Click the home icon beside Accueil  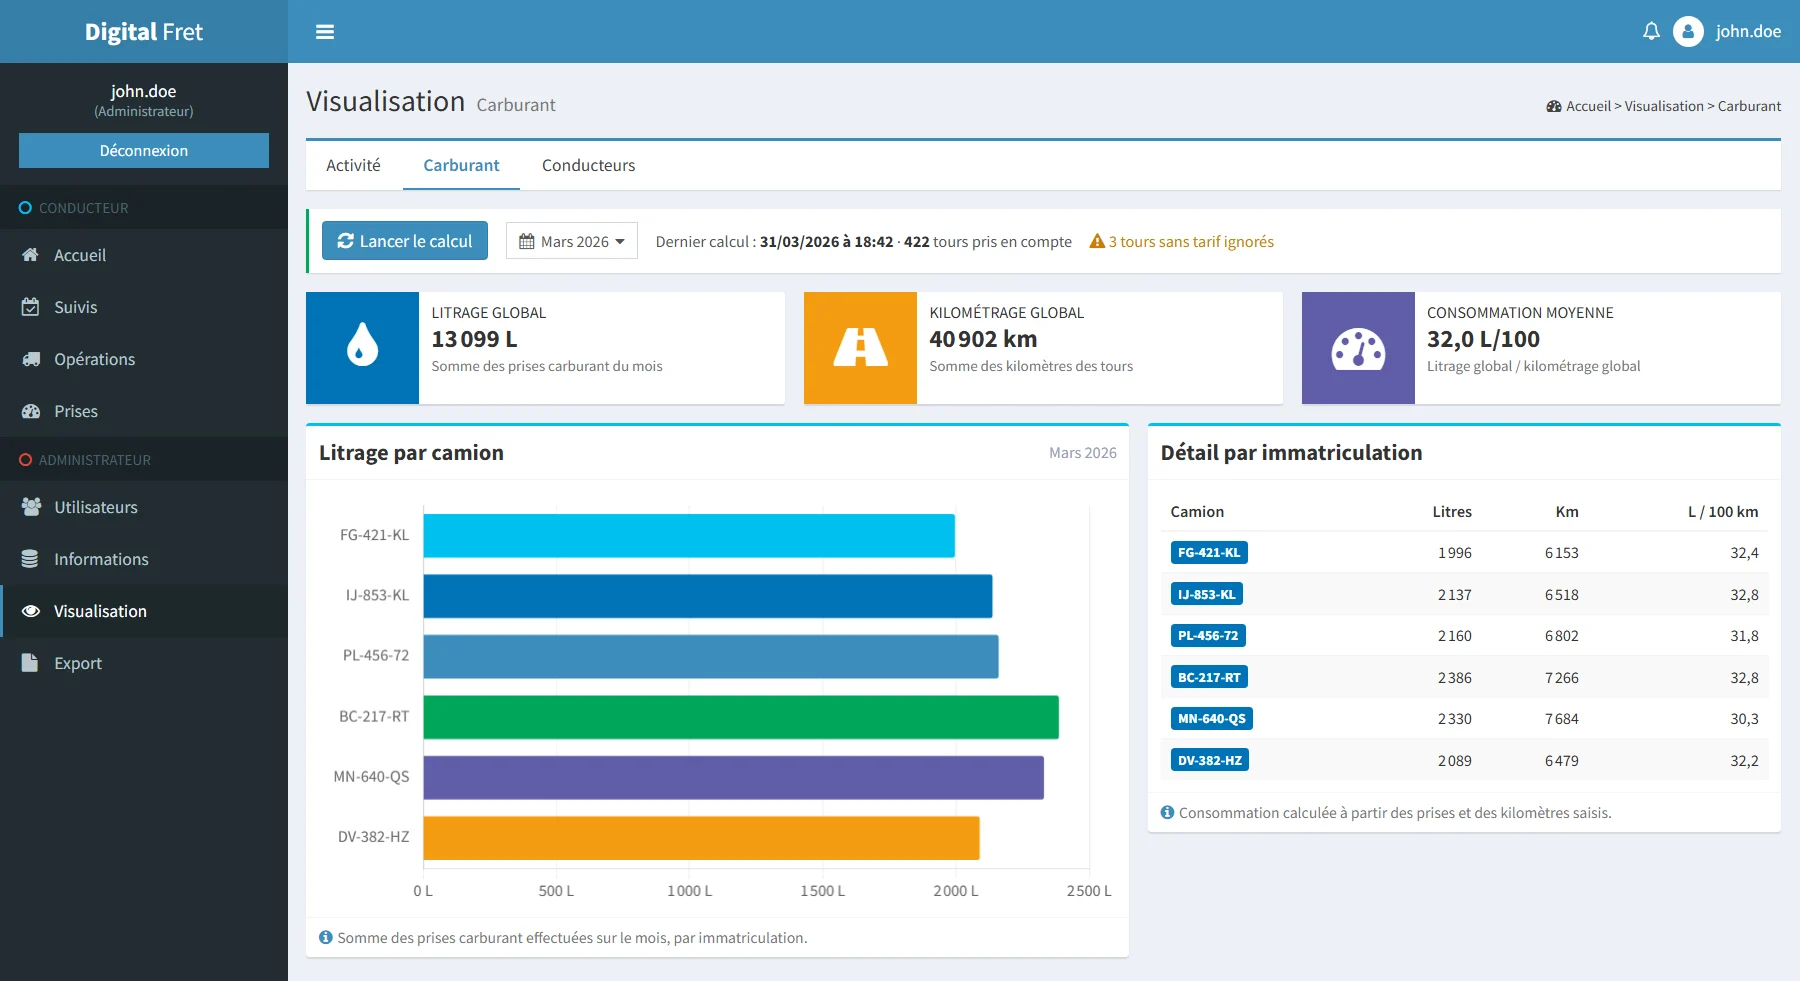[x=31, y=255]
